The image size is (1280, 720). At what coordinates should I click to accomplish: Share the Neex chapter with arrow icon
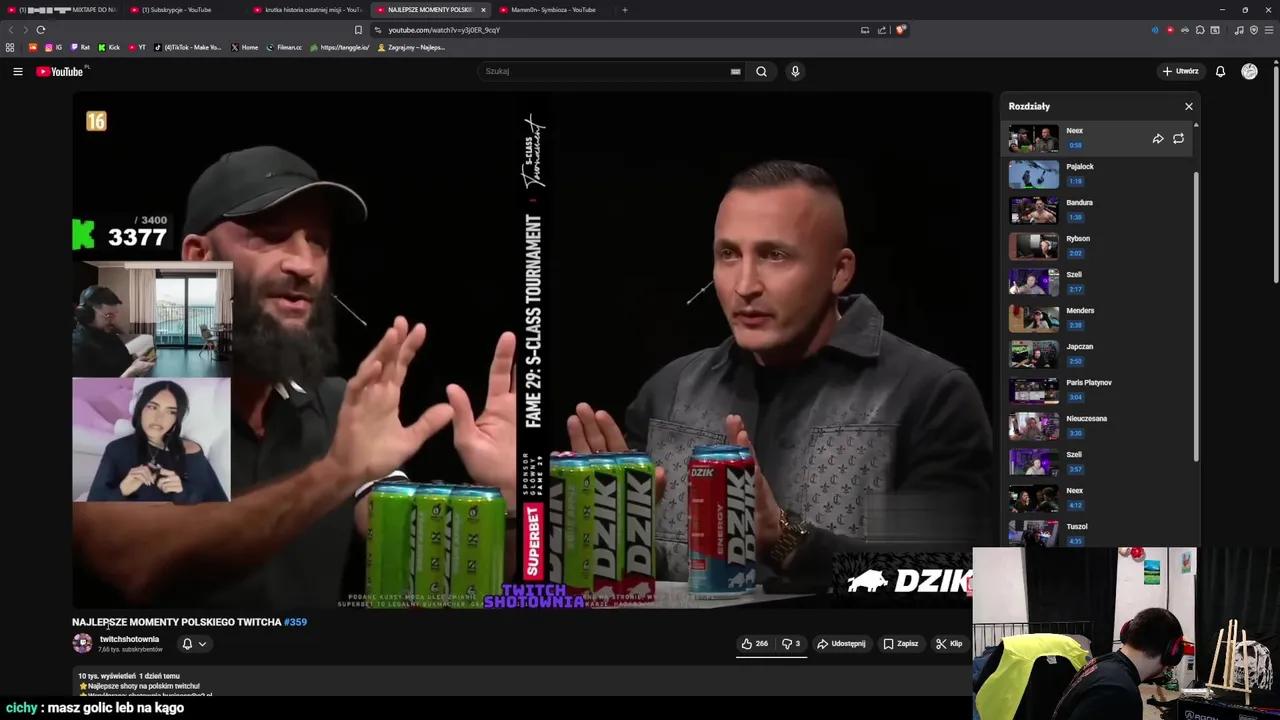1158,139
